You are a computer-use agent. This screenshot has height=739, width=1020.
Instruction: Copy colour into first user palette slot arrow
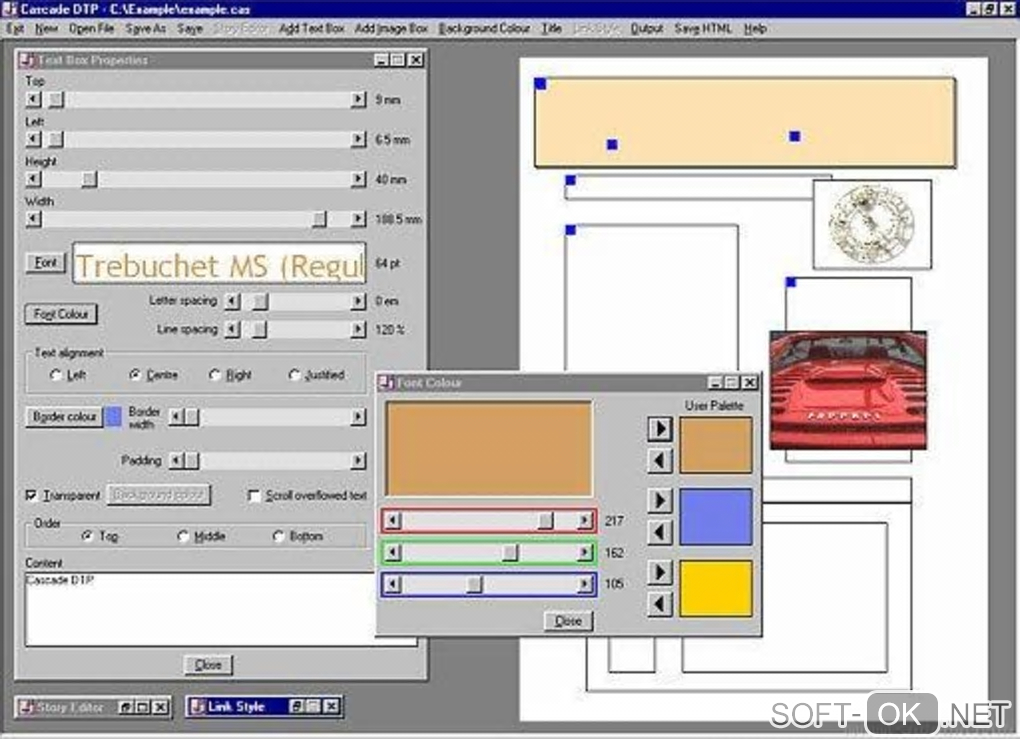click(660, 429)
